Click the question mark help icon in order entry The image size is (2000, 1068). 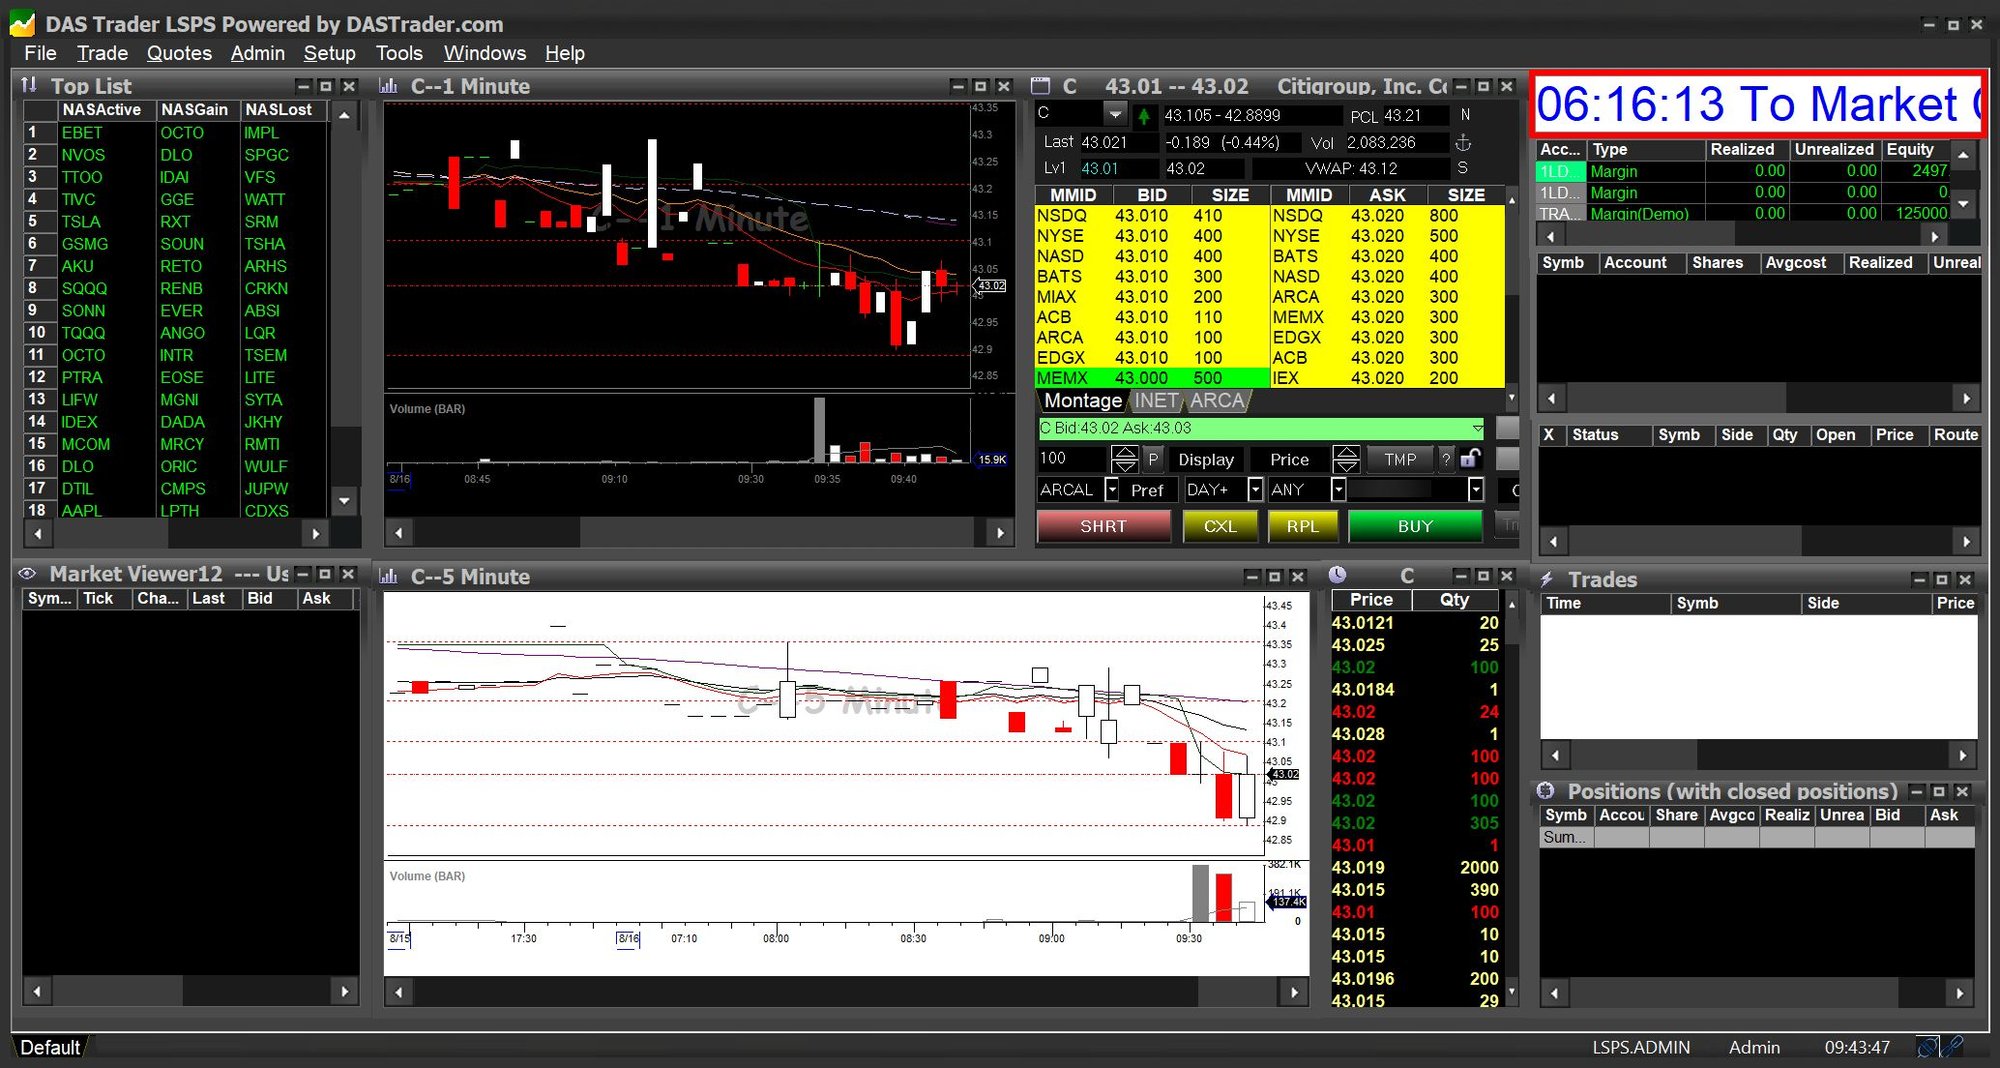pos(1447,459)
